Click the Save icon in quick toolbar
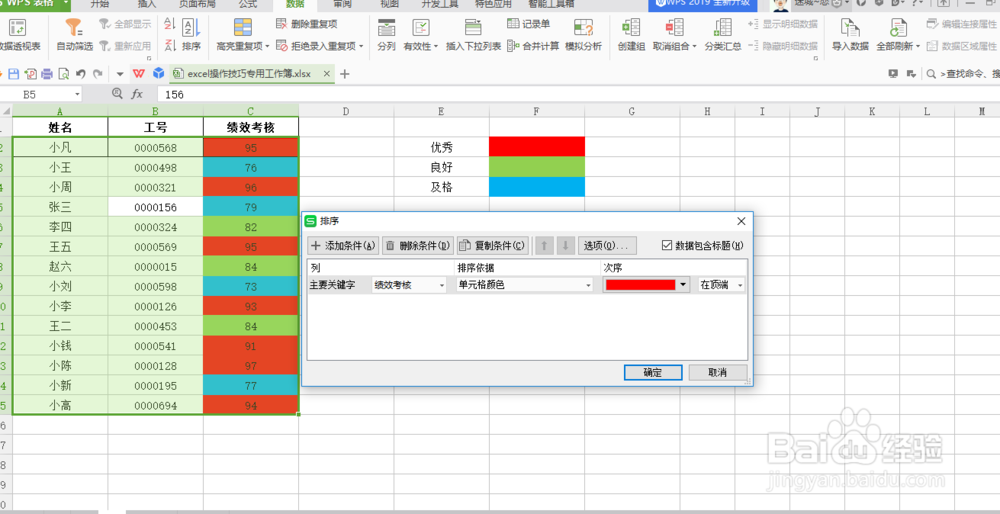The image size is (1000, 514). point(13,74)
